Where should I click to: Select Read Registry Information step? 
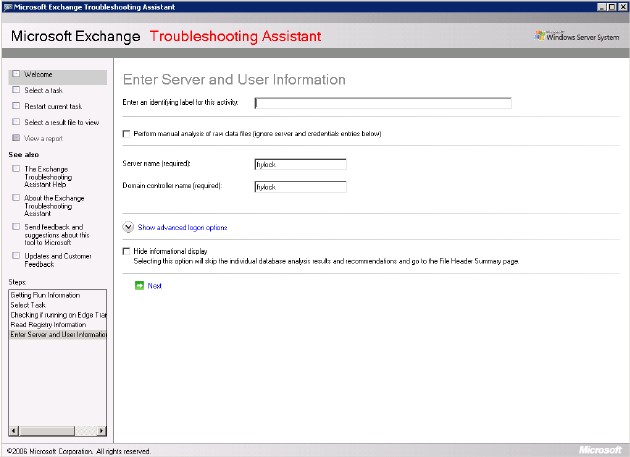(x=57, y=324)
